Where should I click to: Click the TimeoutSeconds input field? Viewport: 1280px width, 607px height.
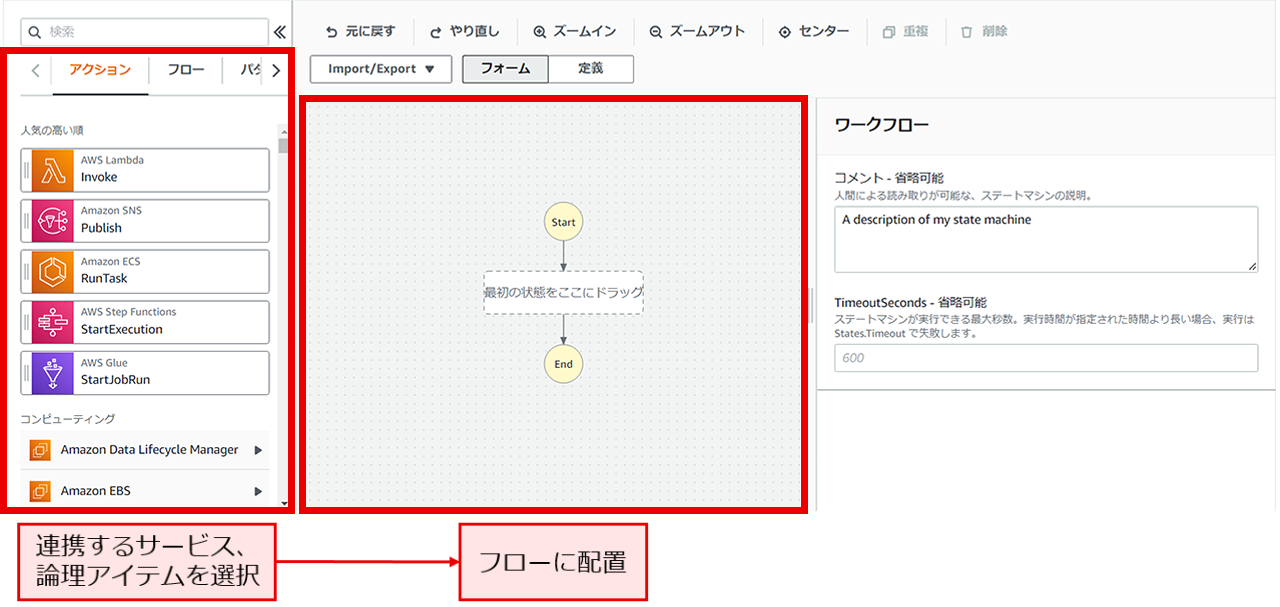[x=1045, y=358]
